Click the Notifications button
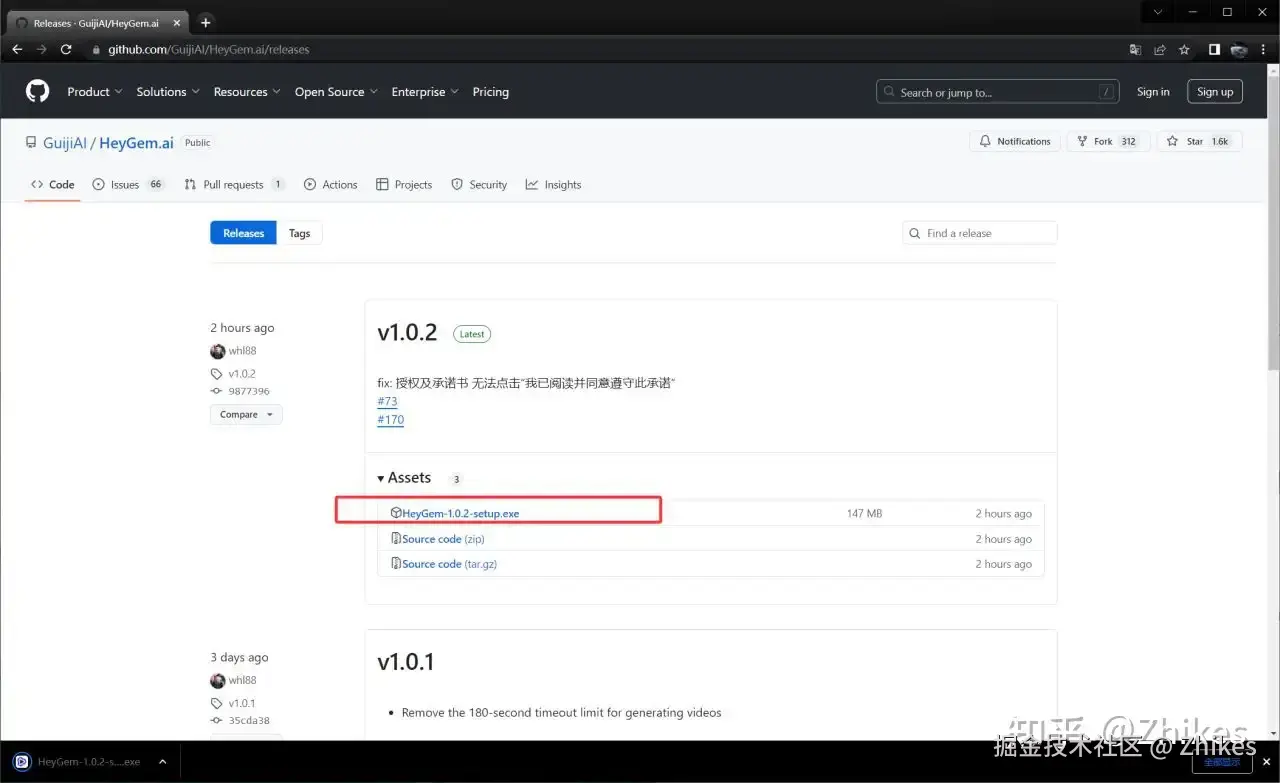 tap(1015, 141)
